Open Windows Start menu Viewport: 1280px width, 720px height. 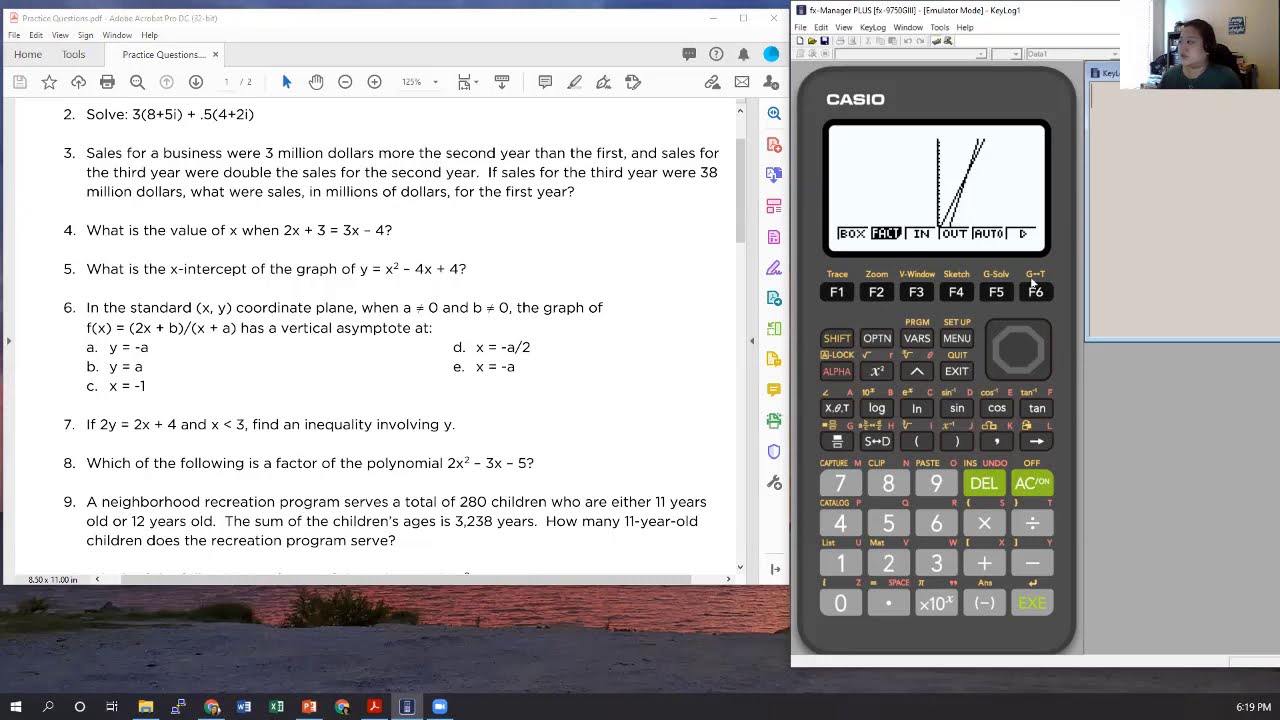coord(16,707)
